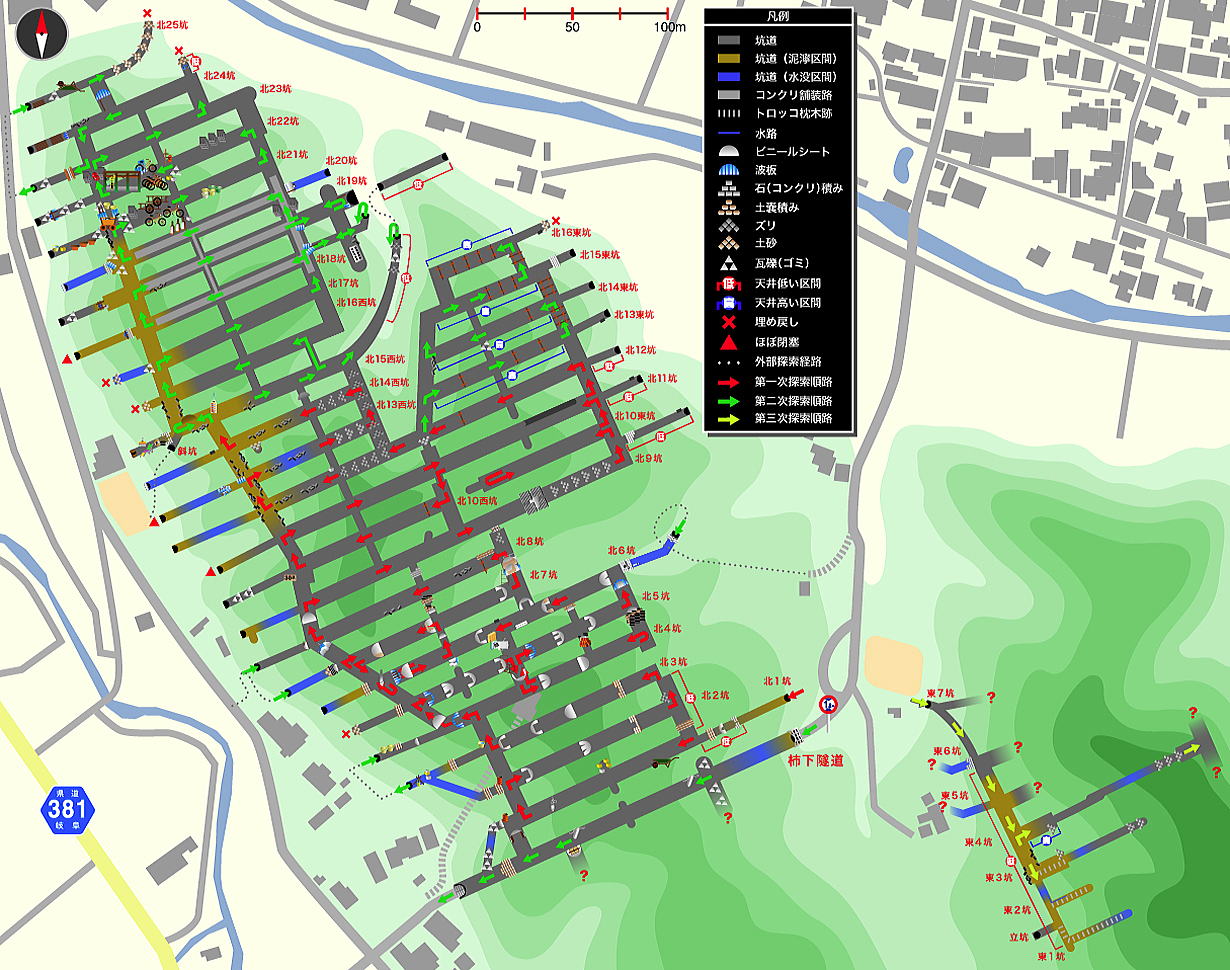The height and width of the screenshot is (970, 1230).
Task: Click the Route 381 prefectural road sign
Action: click(x=67, y=809)
